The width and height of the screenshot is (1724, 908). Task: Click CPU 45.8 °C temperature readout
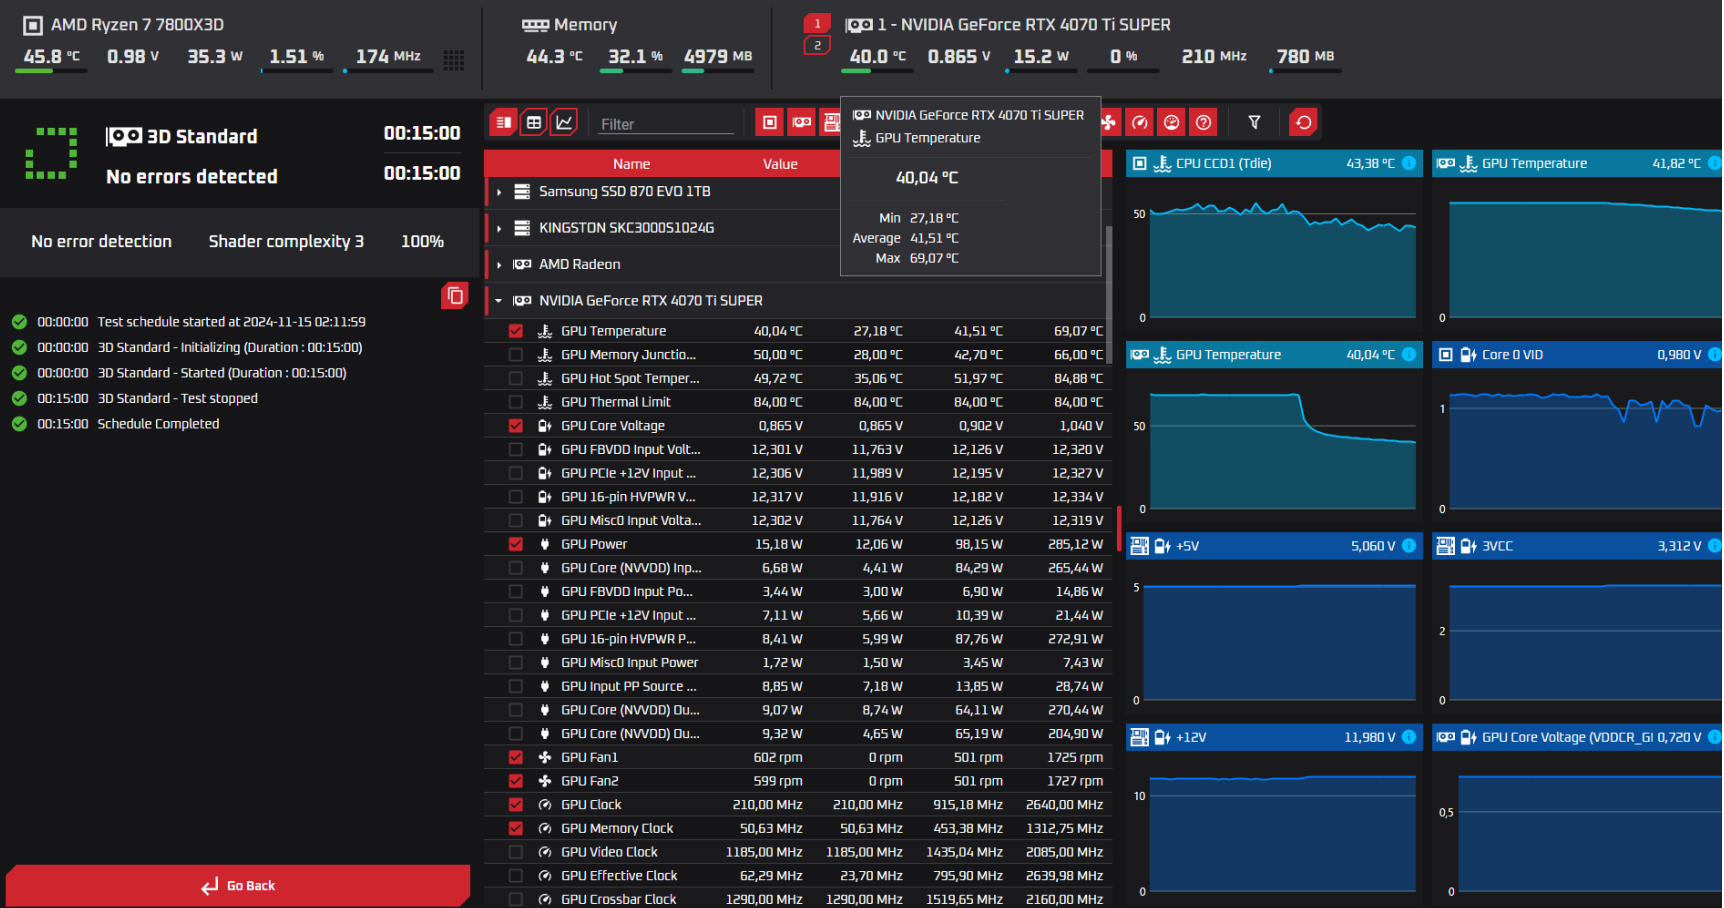tap(52, 57)
